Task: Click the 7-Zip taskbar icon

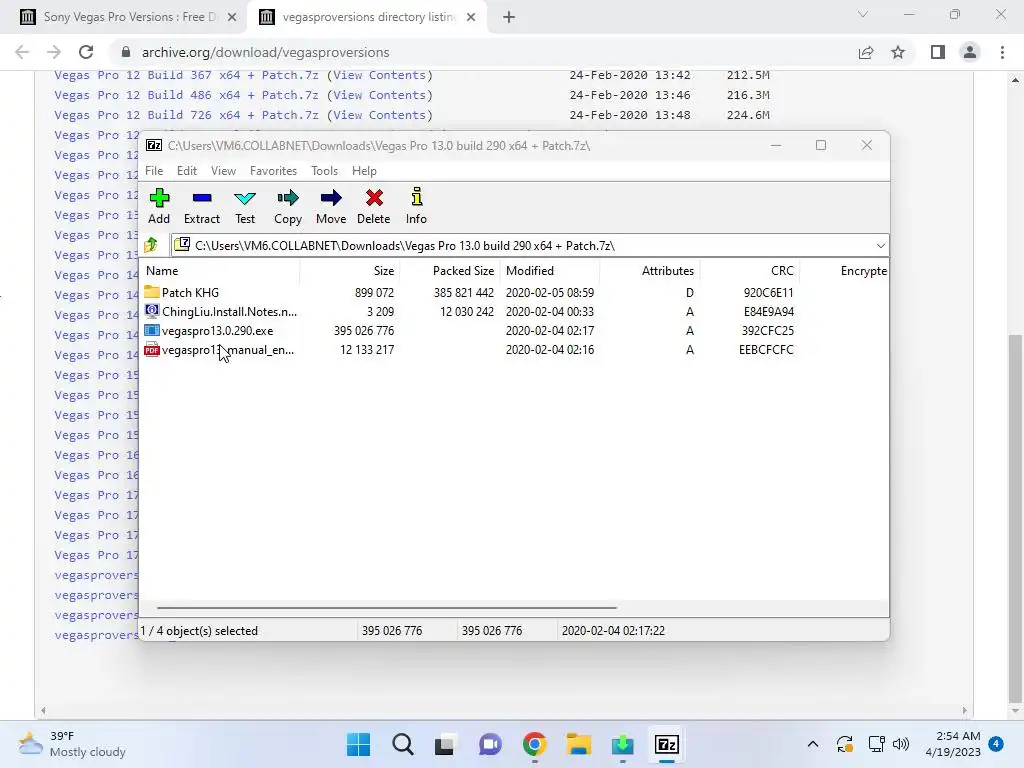Action: 667,744
